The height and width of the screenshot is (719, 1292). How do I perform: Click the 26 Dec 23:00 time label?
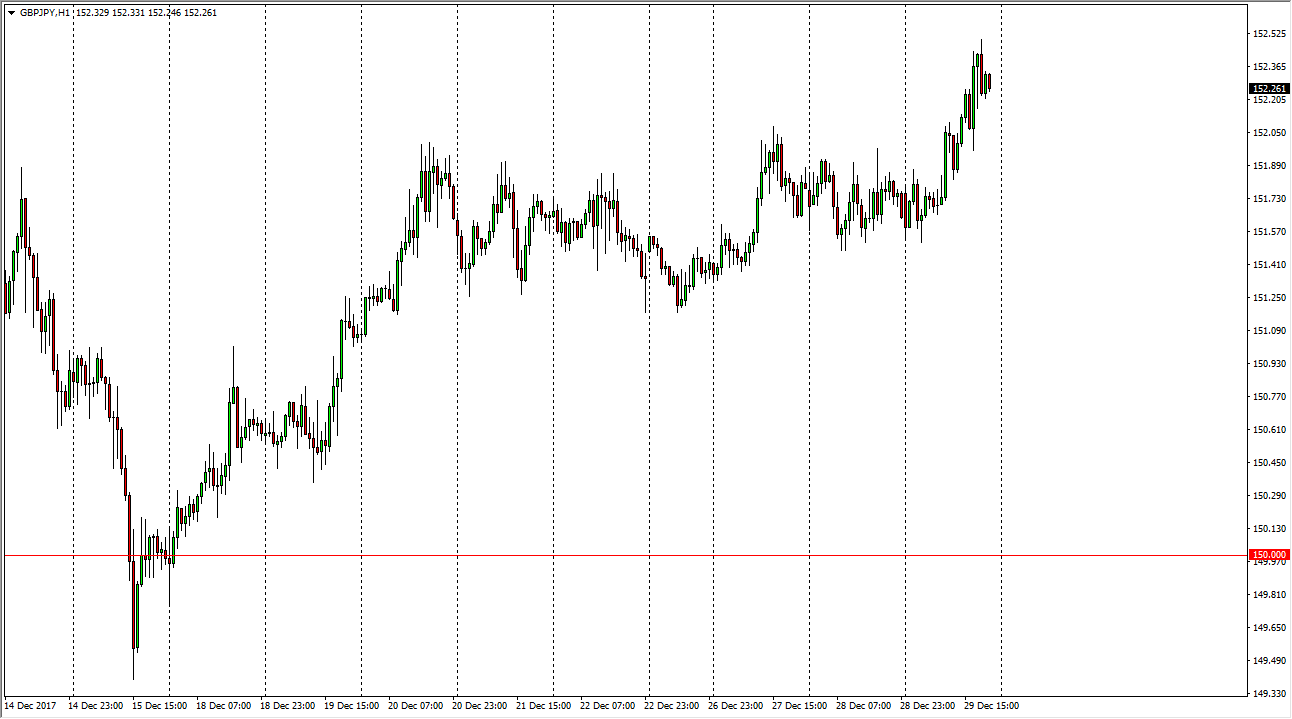point(736,706)
